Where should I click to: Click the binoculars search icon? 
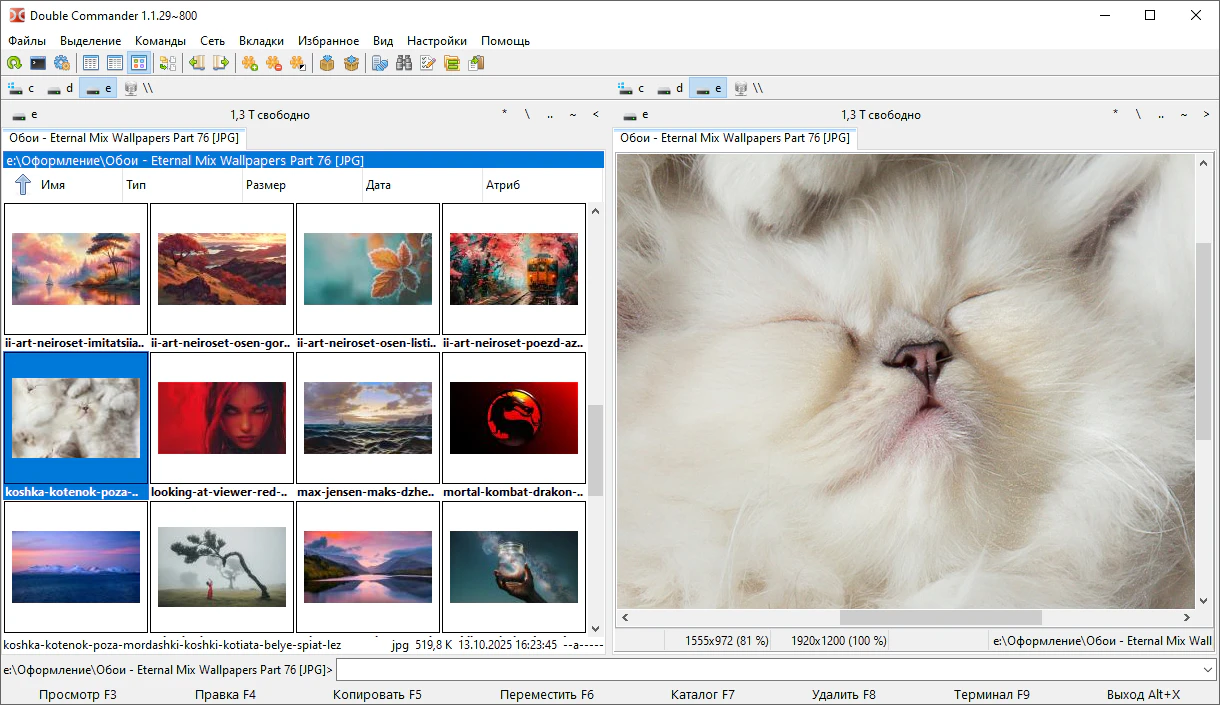404,63
